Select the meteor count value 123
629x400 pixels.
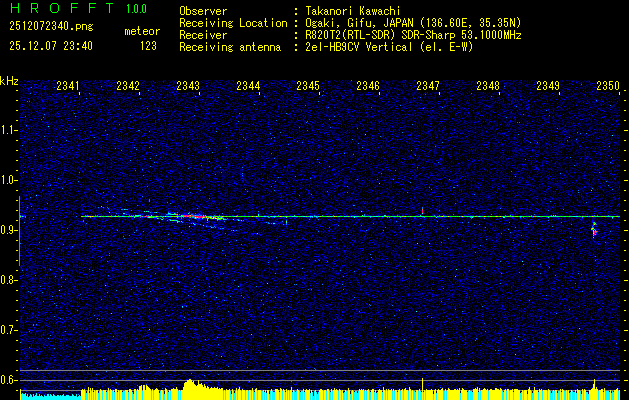click(148, 46)
